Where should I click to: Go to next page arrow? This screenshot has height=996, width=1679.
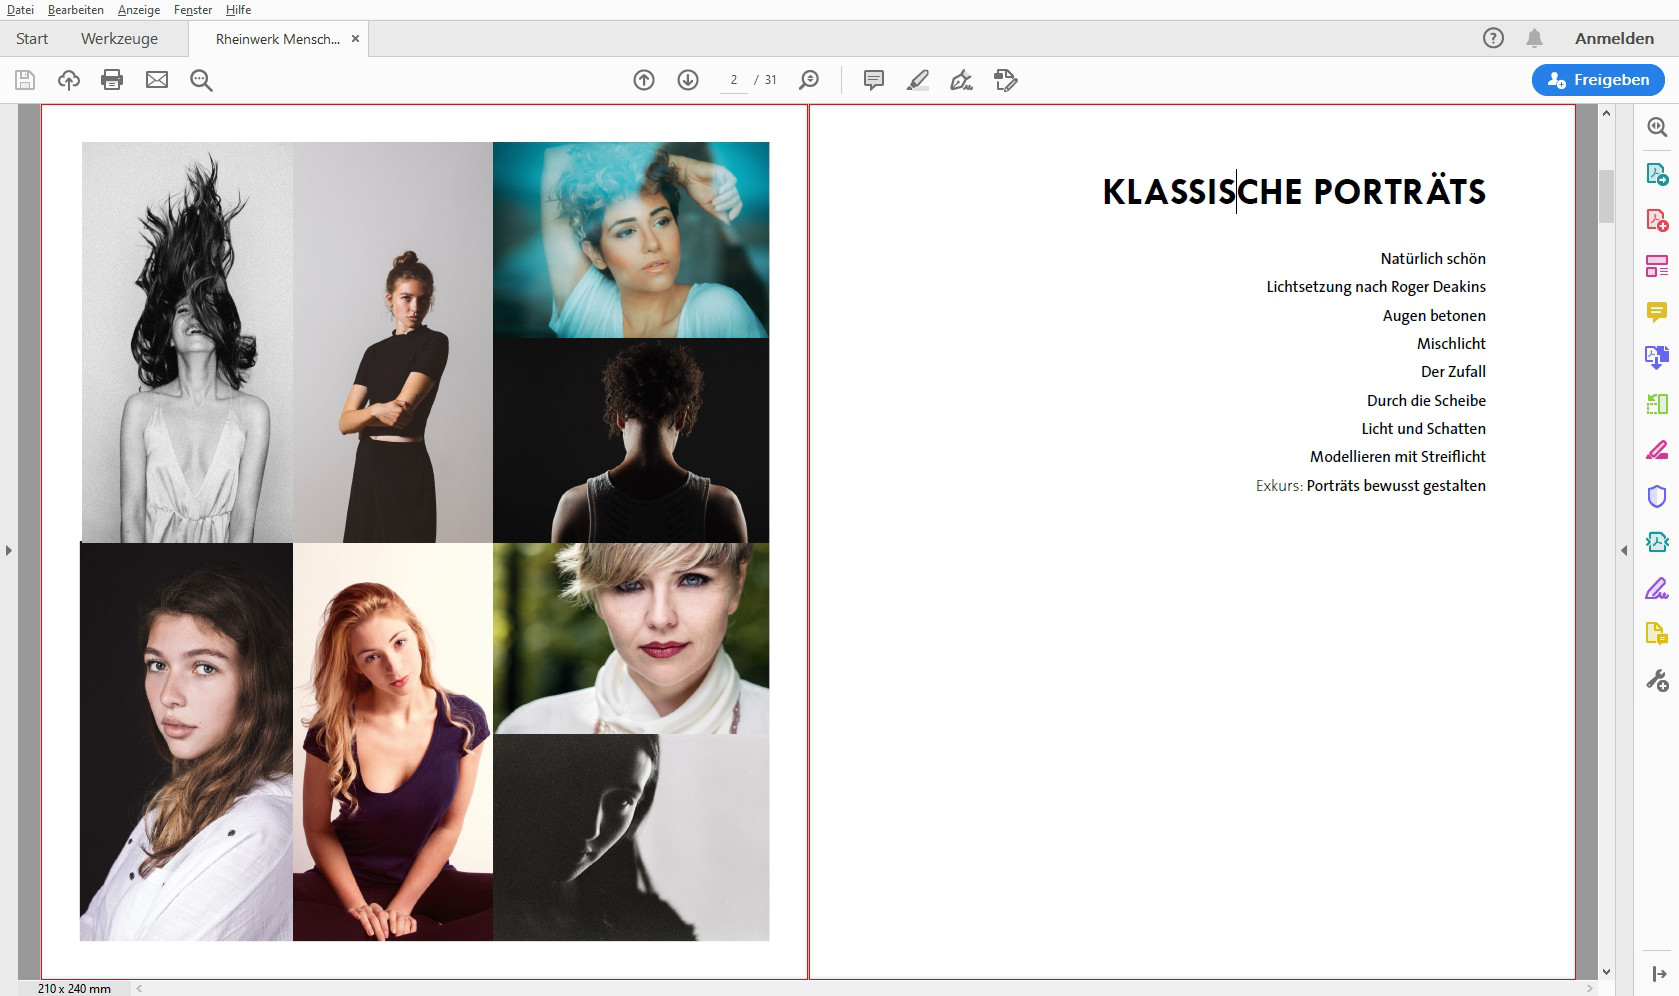(x=688, y=80)
